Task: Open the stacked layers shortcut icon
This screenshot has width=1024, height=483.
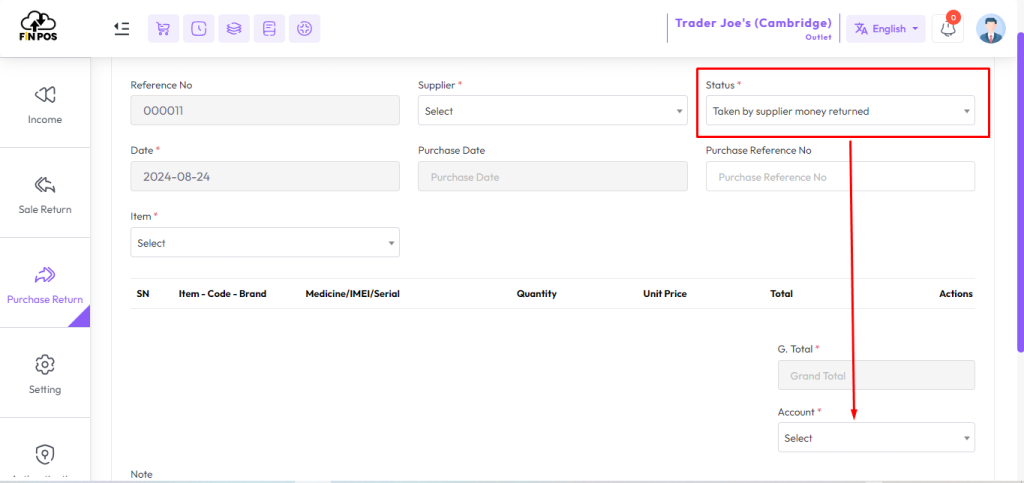Action: 234,29
